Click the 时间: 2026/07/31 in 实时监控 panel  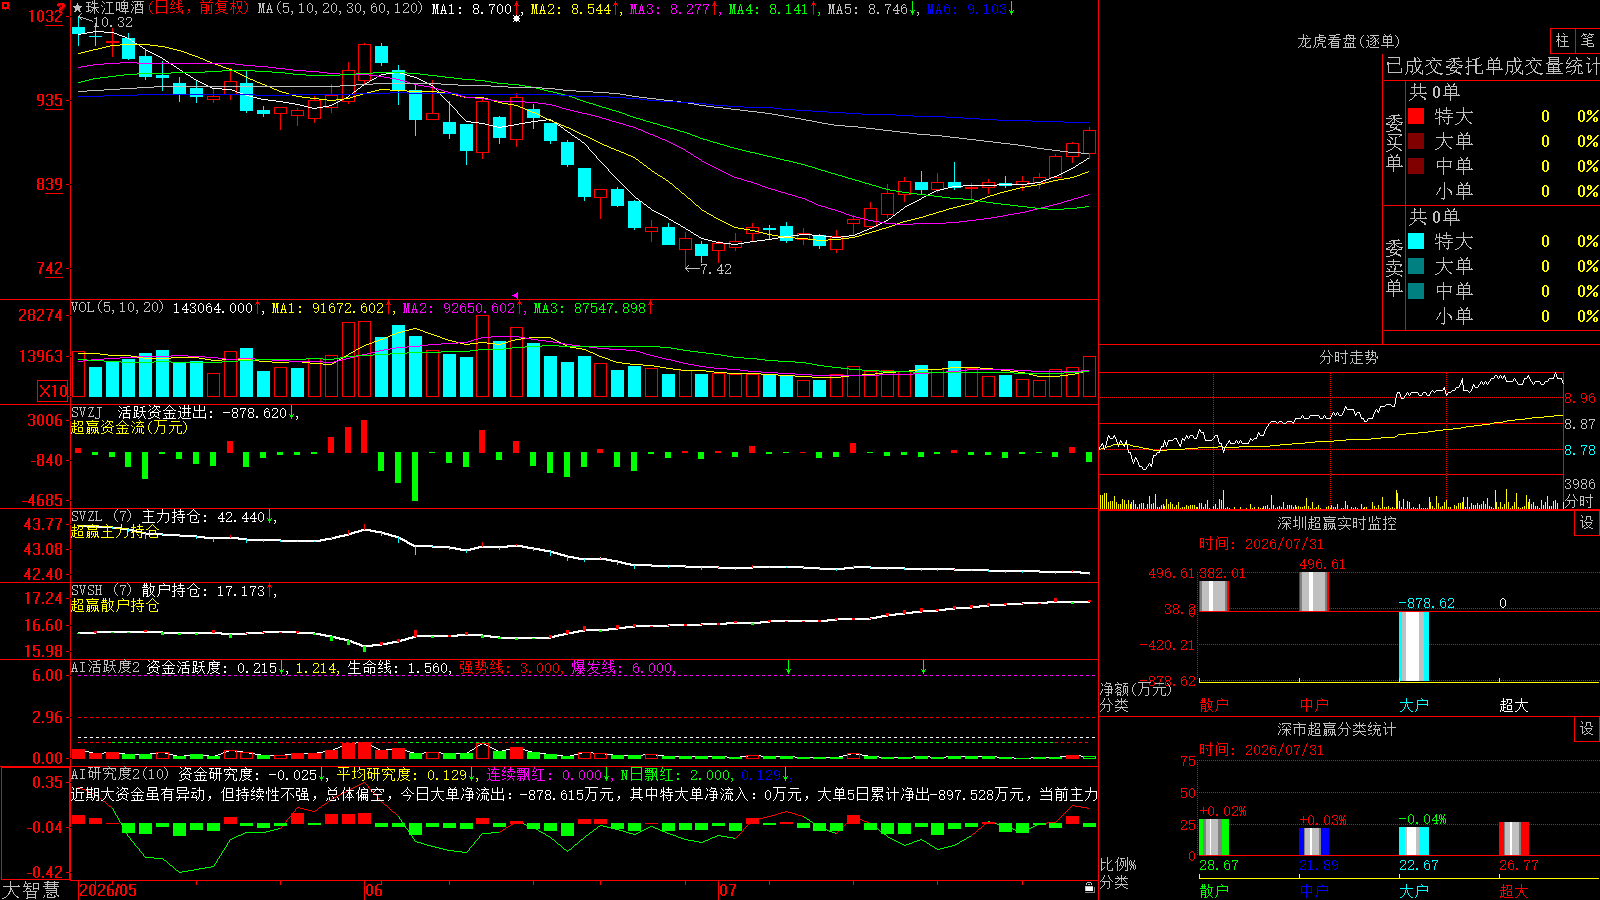[1261, 544]
